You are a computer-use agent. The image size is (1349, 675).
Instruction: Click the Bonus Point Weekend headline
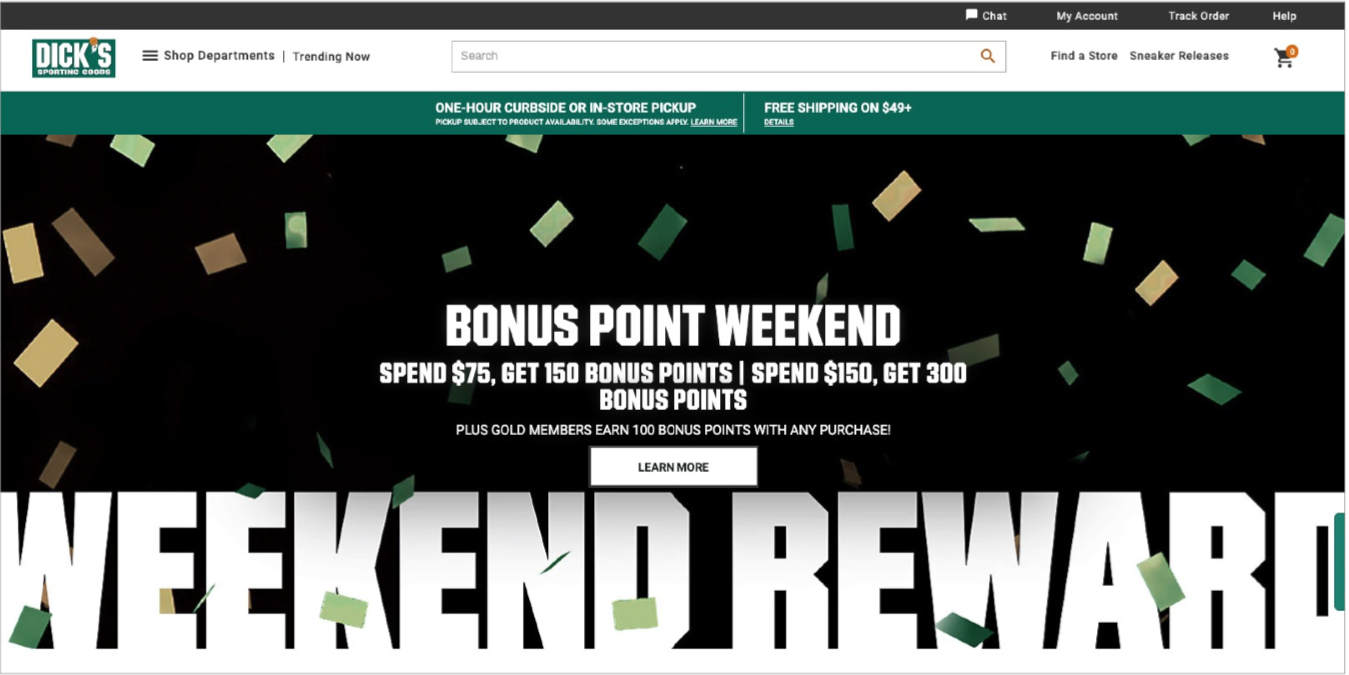673,326
